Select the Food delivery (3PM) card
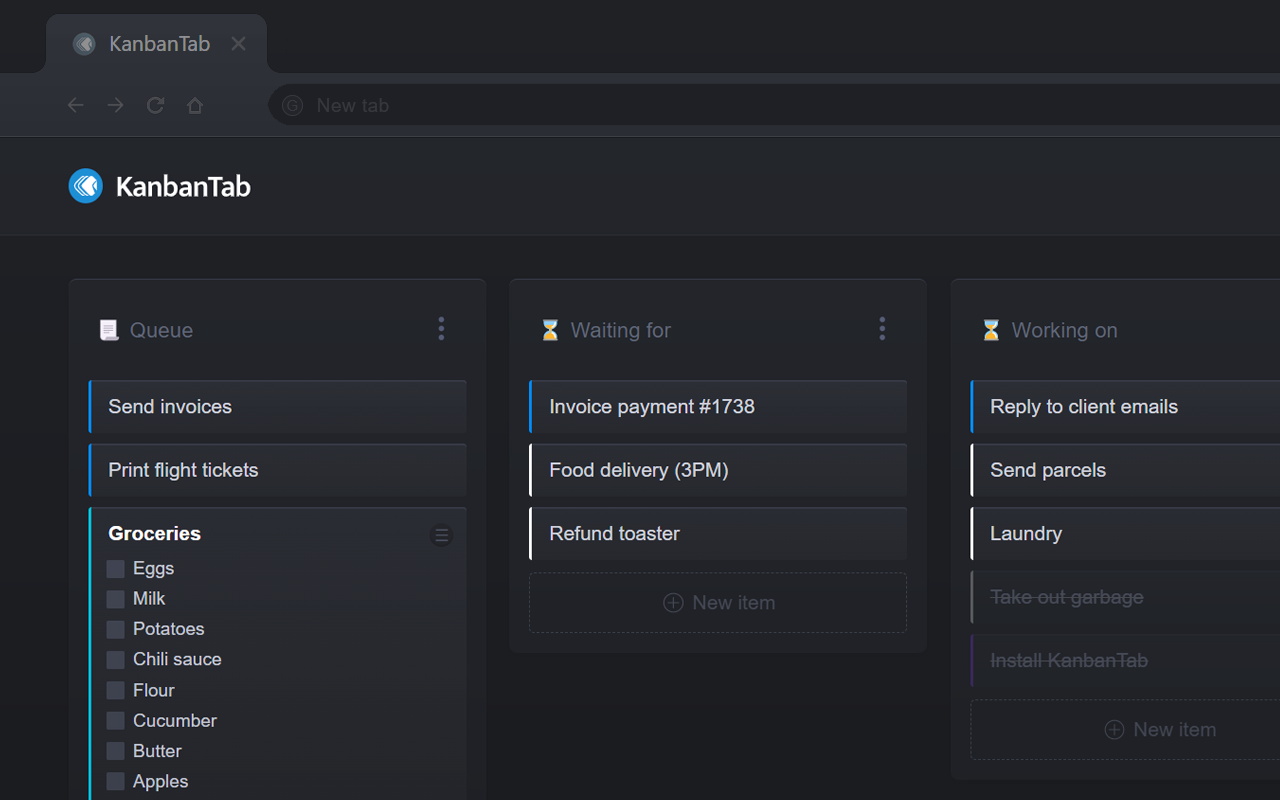 (718, 470)
